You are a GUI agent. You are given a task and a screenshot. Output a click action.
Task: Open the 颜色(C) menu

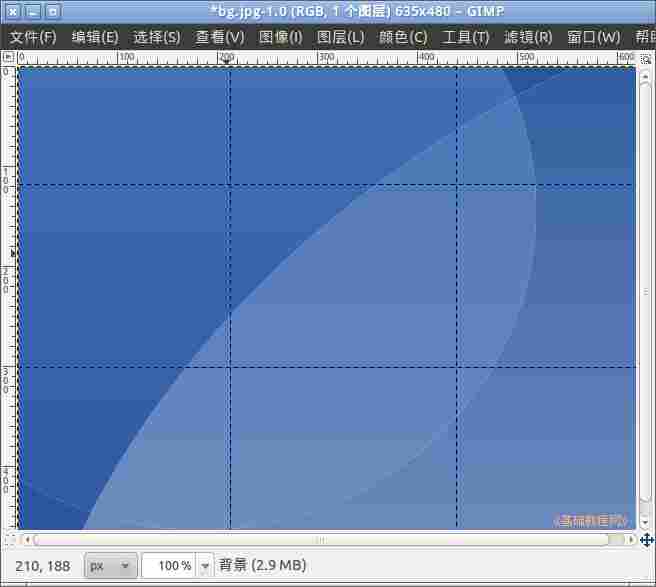point(403,37)
